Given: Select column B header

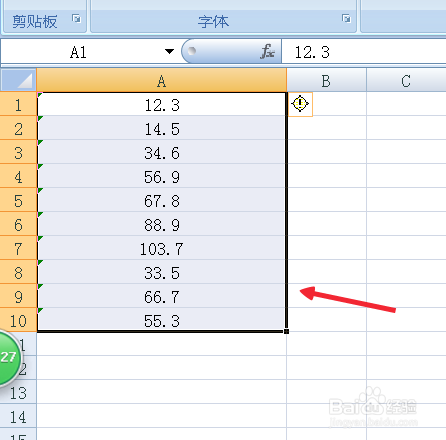Looking at the screenshot, I should click(326, 80).
